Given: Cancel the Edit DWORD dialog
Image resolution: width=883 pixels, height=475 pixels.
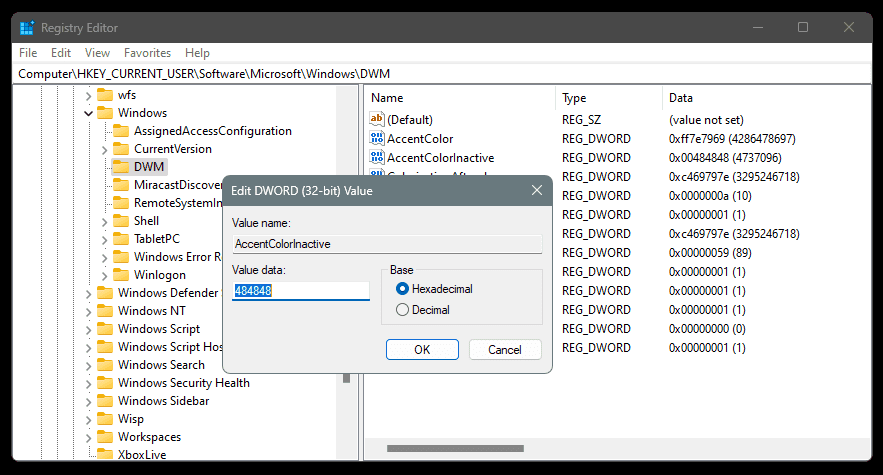Looking at the screenshot, I should click(x=505, y=349).
